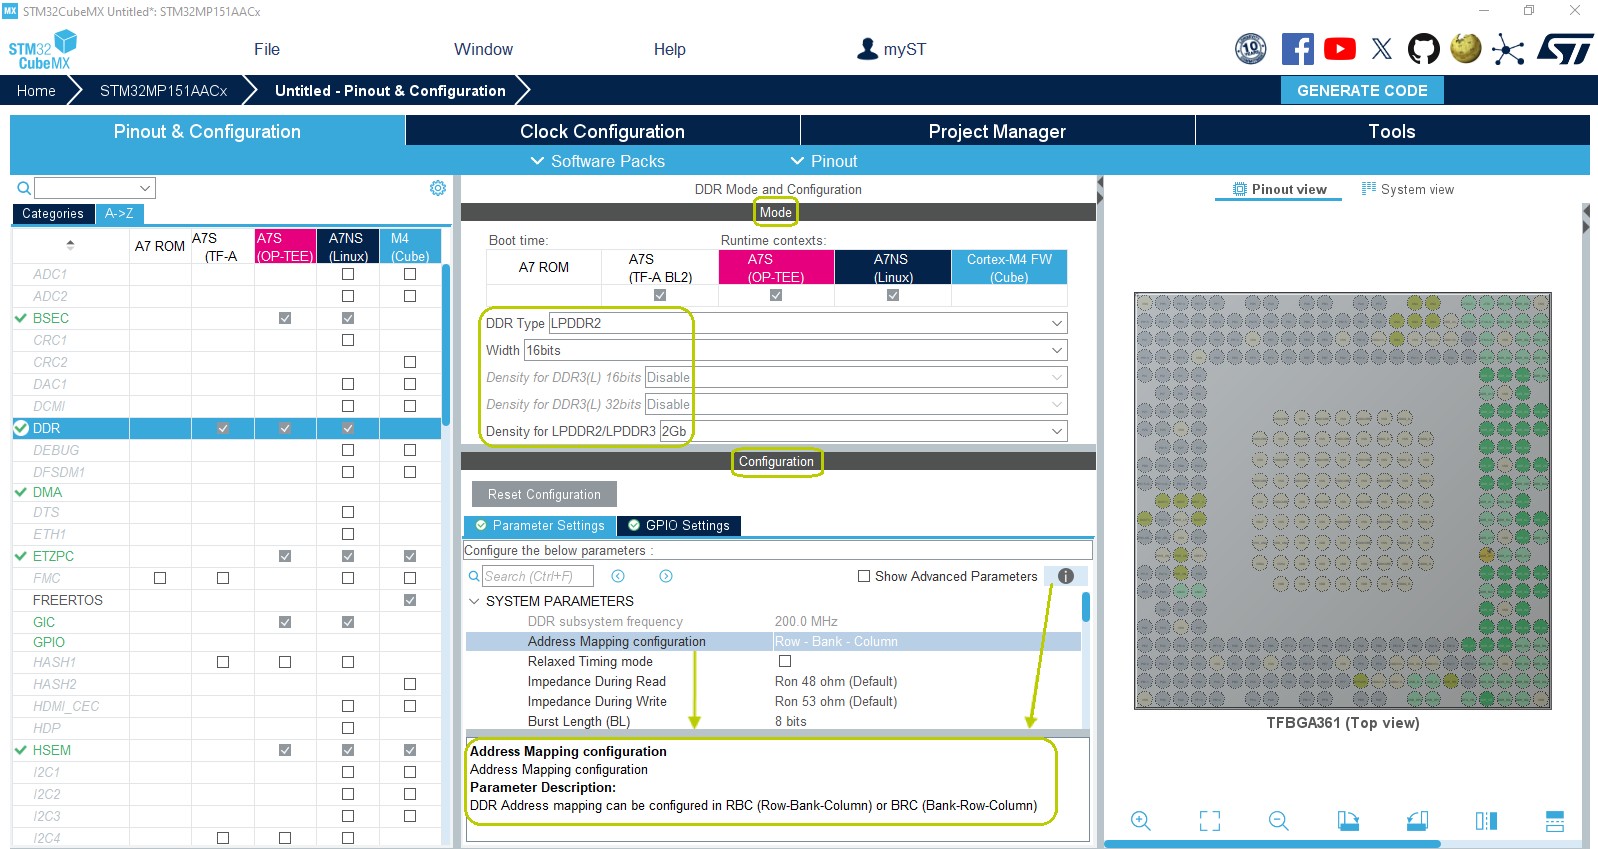
Task: Open the GitHub icon in the header
Action: 1424,49
